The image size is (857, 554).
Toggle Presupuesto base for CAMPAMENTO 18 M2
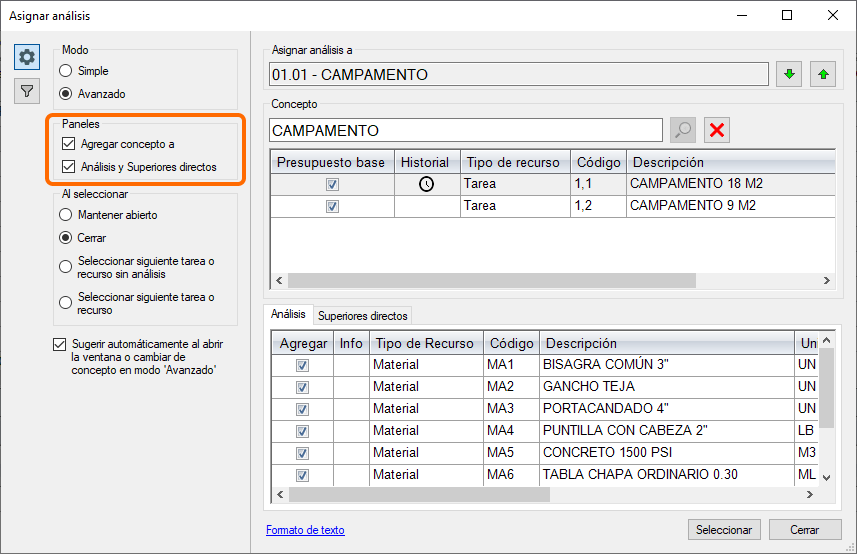332,185
